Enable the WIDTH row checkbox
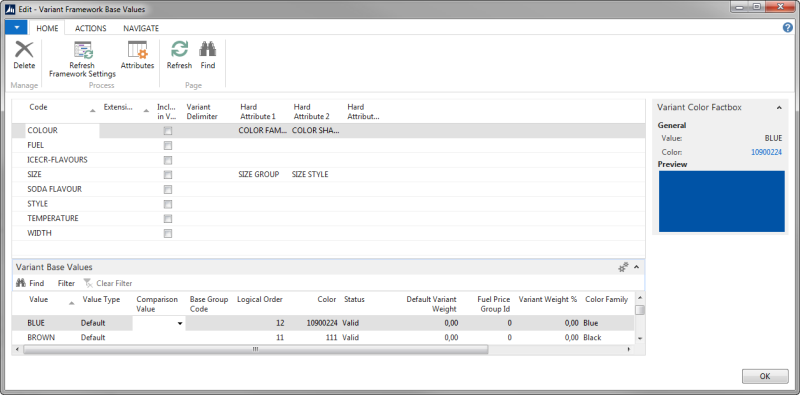Viewport: 800px width, 395px height. click(168, 234)
